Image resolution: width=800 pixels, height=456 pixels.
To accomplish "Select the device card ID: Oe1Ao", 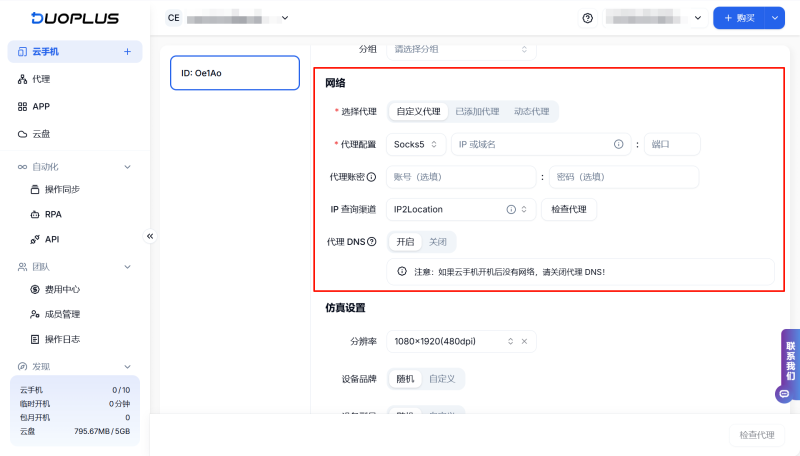I will 235,73.
